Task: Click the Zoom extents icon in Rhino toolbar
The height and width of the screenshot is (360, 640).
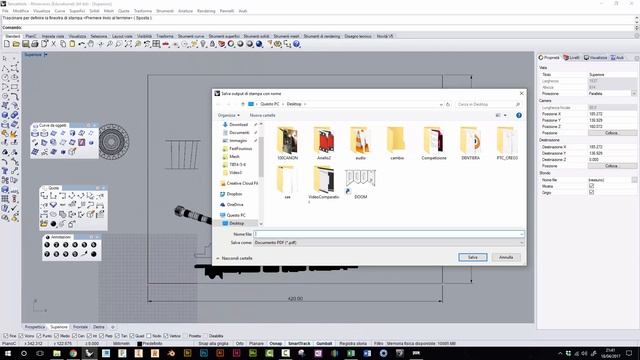Action: click(128, 44)
